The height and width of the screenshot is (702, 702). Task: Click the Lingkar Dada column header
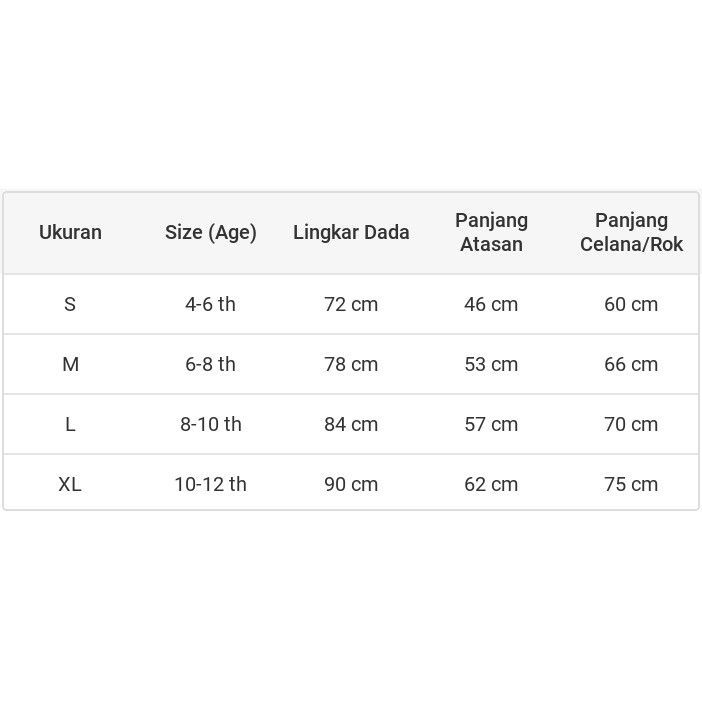(351, 232)
